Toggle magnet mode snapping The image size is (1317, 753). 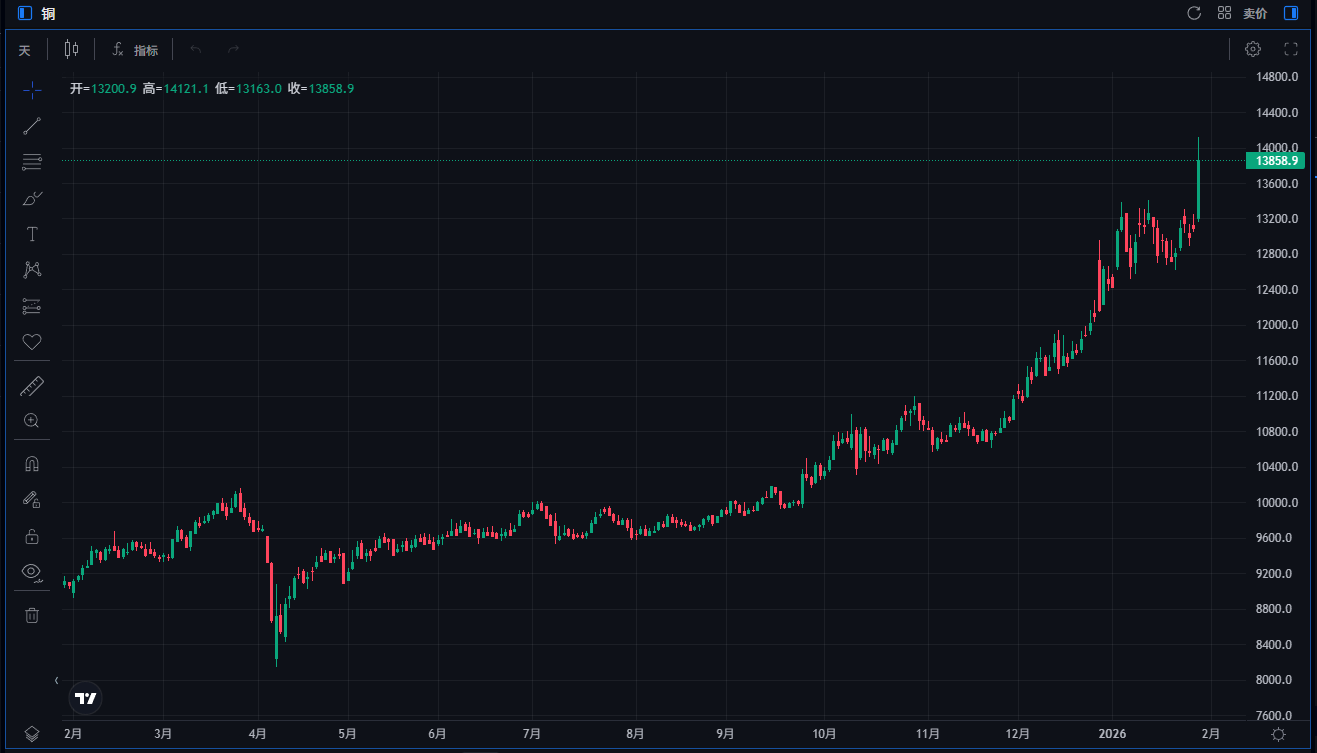[x=32, y=464]
